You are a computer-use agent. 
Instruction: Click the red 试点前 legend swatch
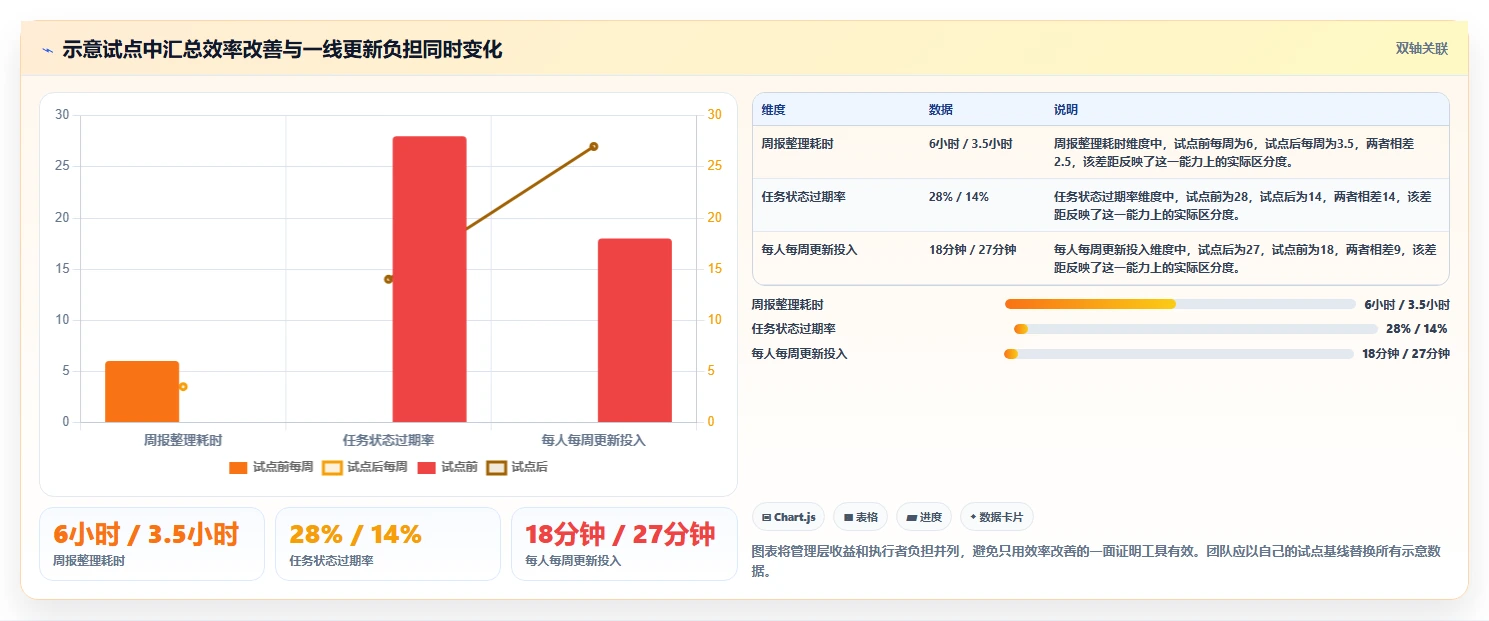[x=427, y=468]
